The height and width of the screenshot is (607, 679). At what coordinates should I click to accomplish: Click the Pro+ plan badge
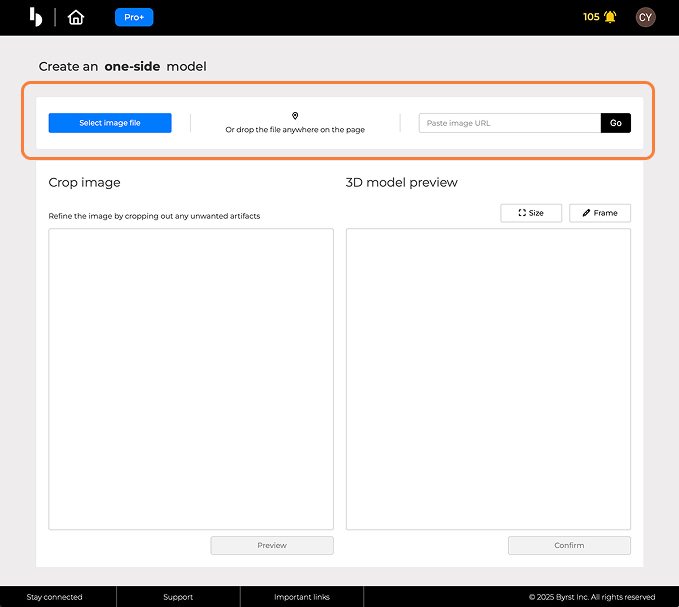tap(134, 17)
